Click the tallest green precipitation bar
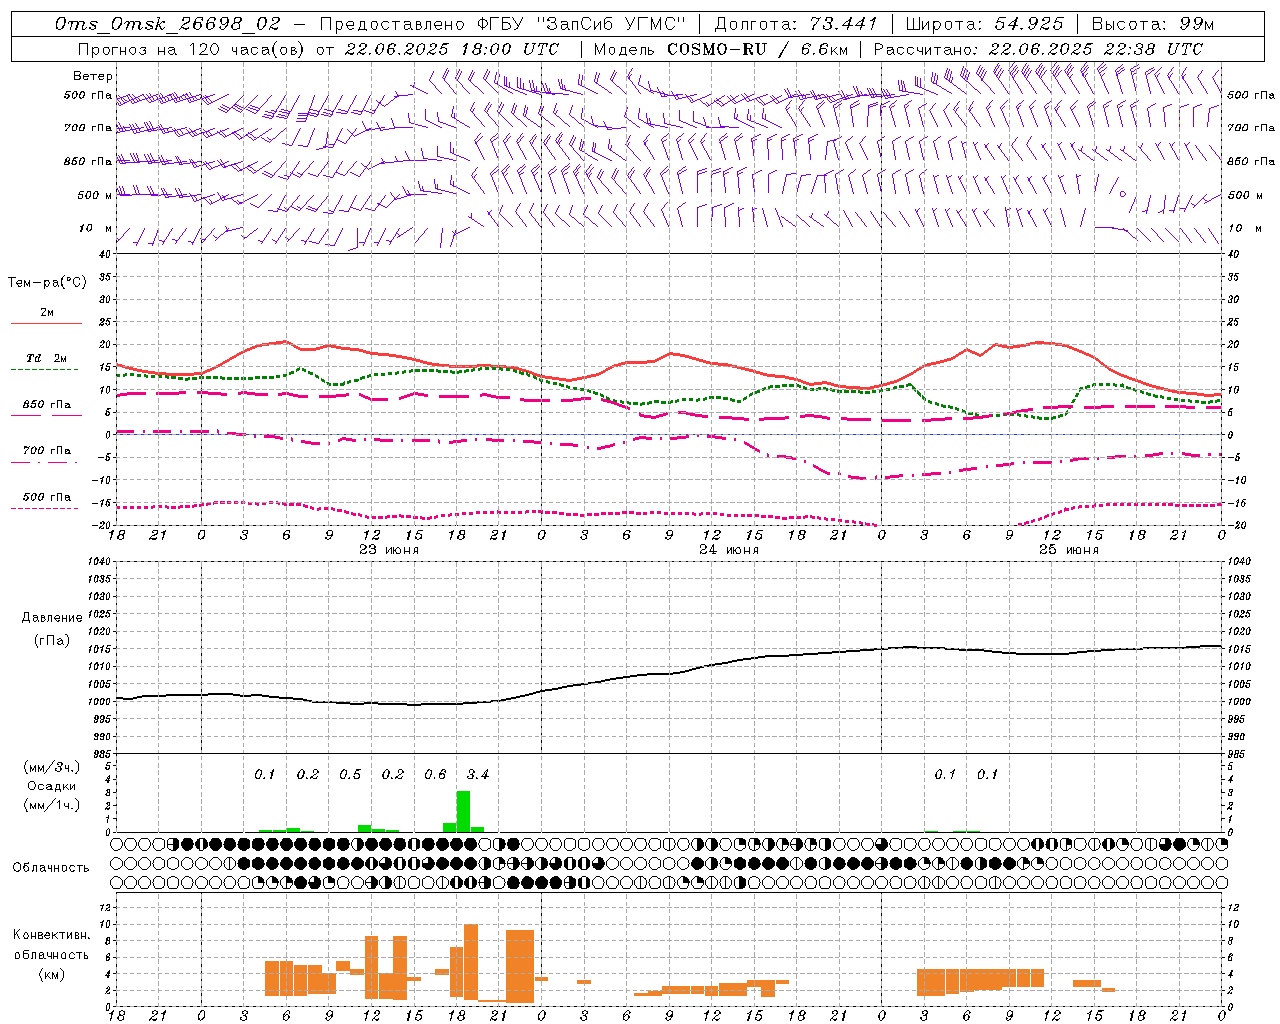Viewport: 1280px width, 1024px height. click(x=463, y=811)
